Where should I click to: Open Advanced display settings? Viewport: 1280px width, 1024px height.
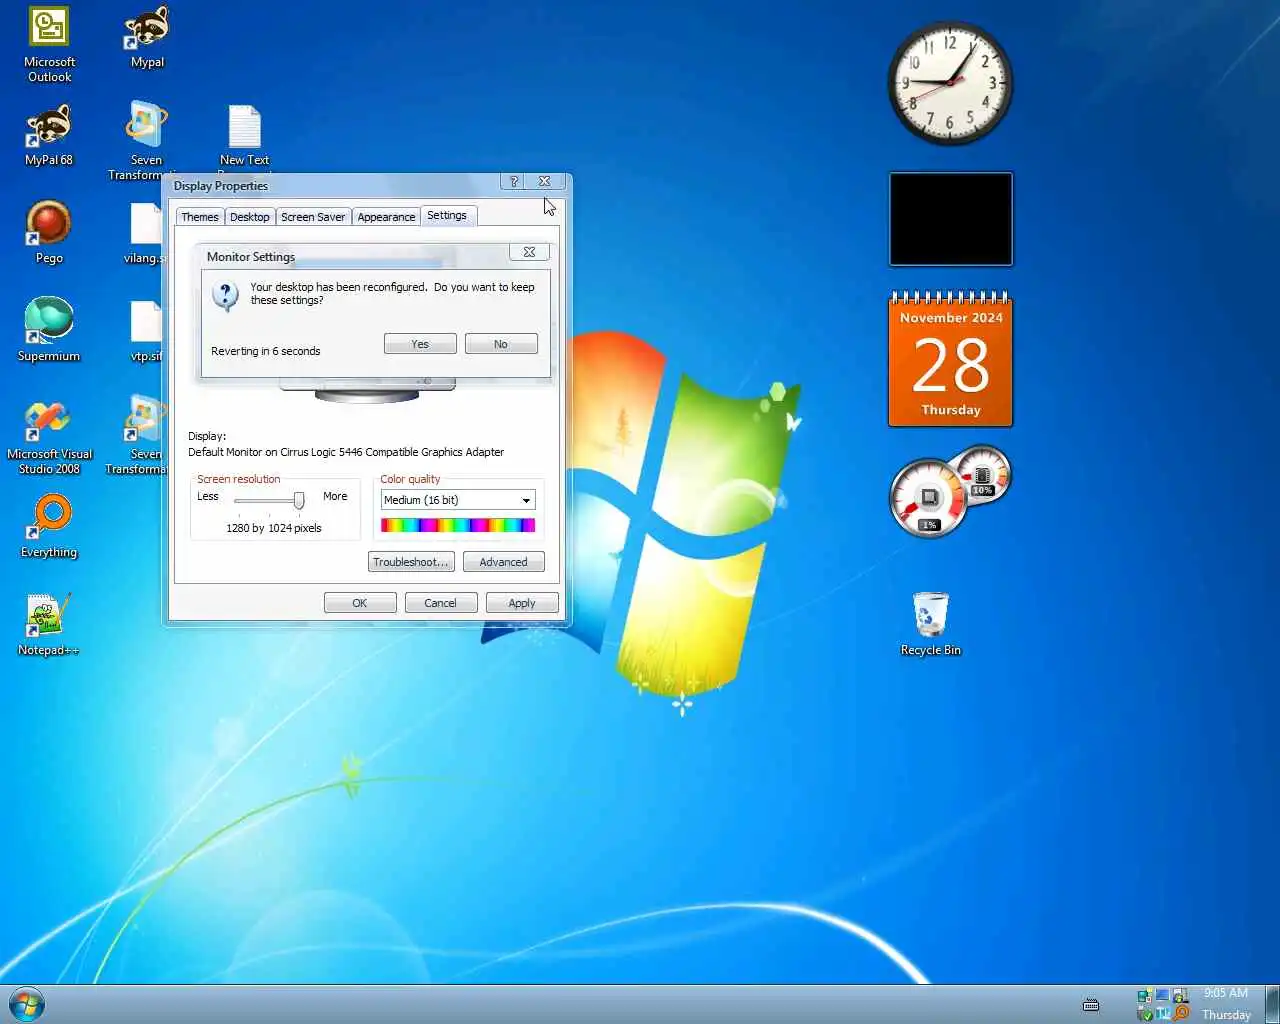pos(503,562)
